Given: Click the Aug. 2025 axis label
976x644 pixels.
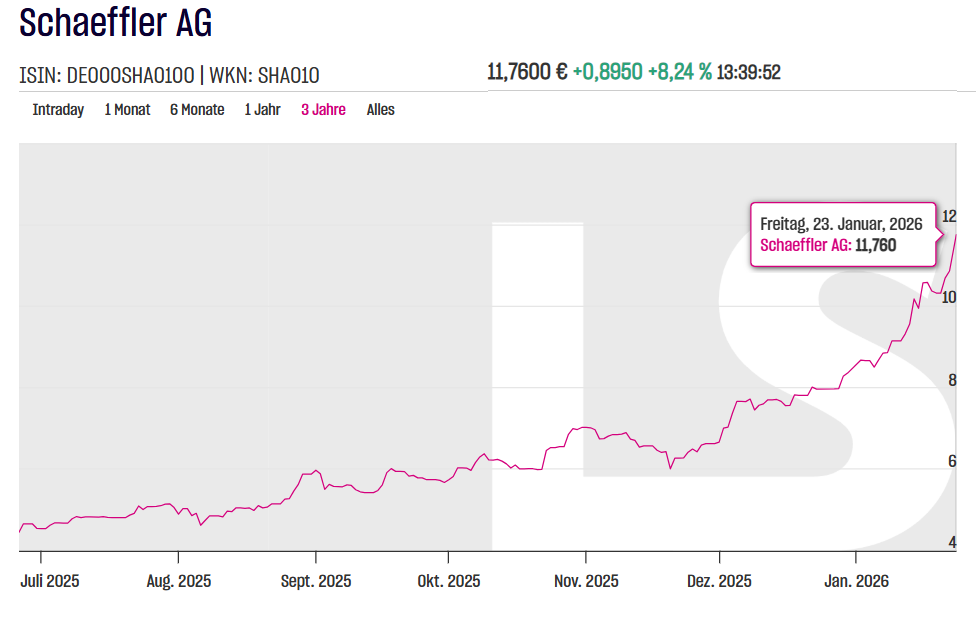Looking at the screenshot, I should pos(178,581).
